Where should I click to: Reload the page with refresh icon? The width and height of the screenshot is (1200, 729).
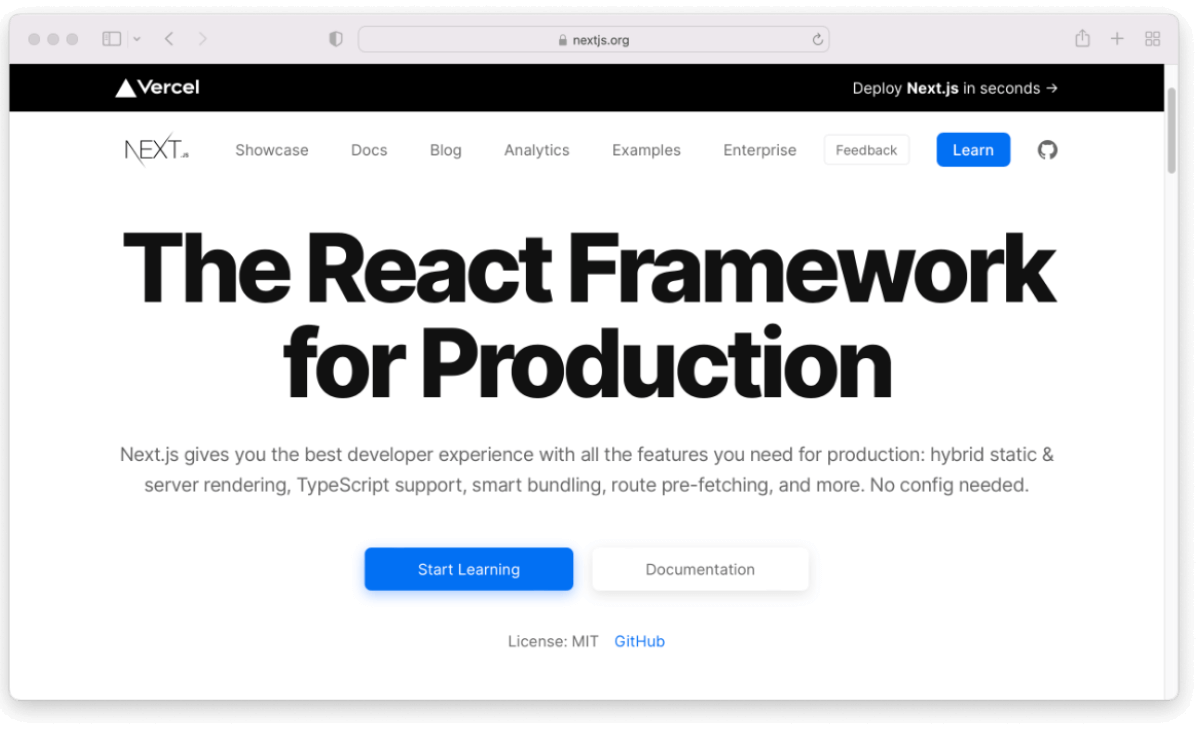(817, 40)
